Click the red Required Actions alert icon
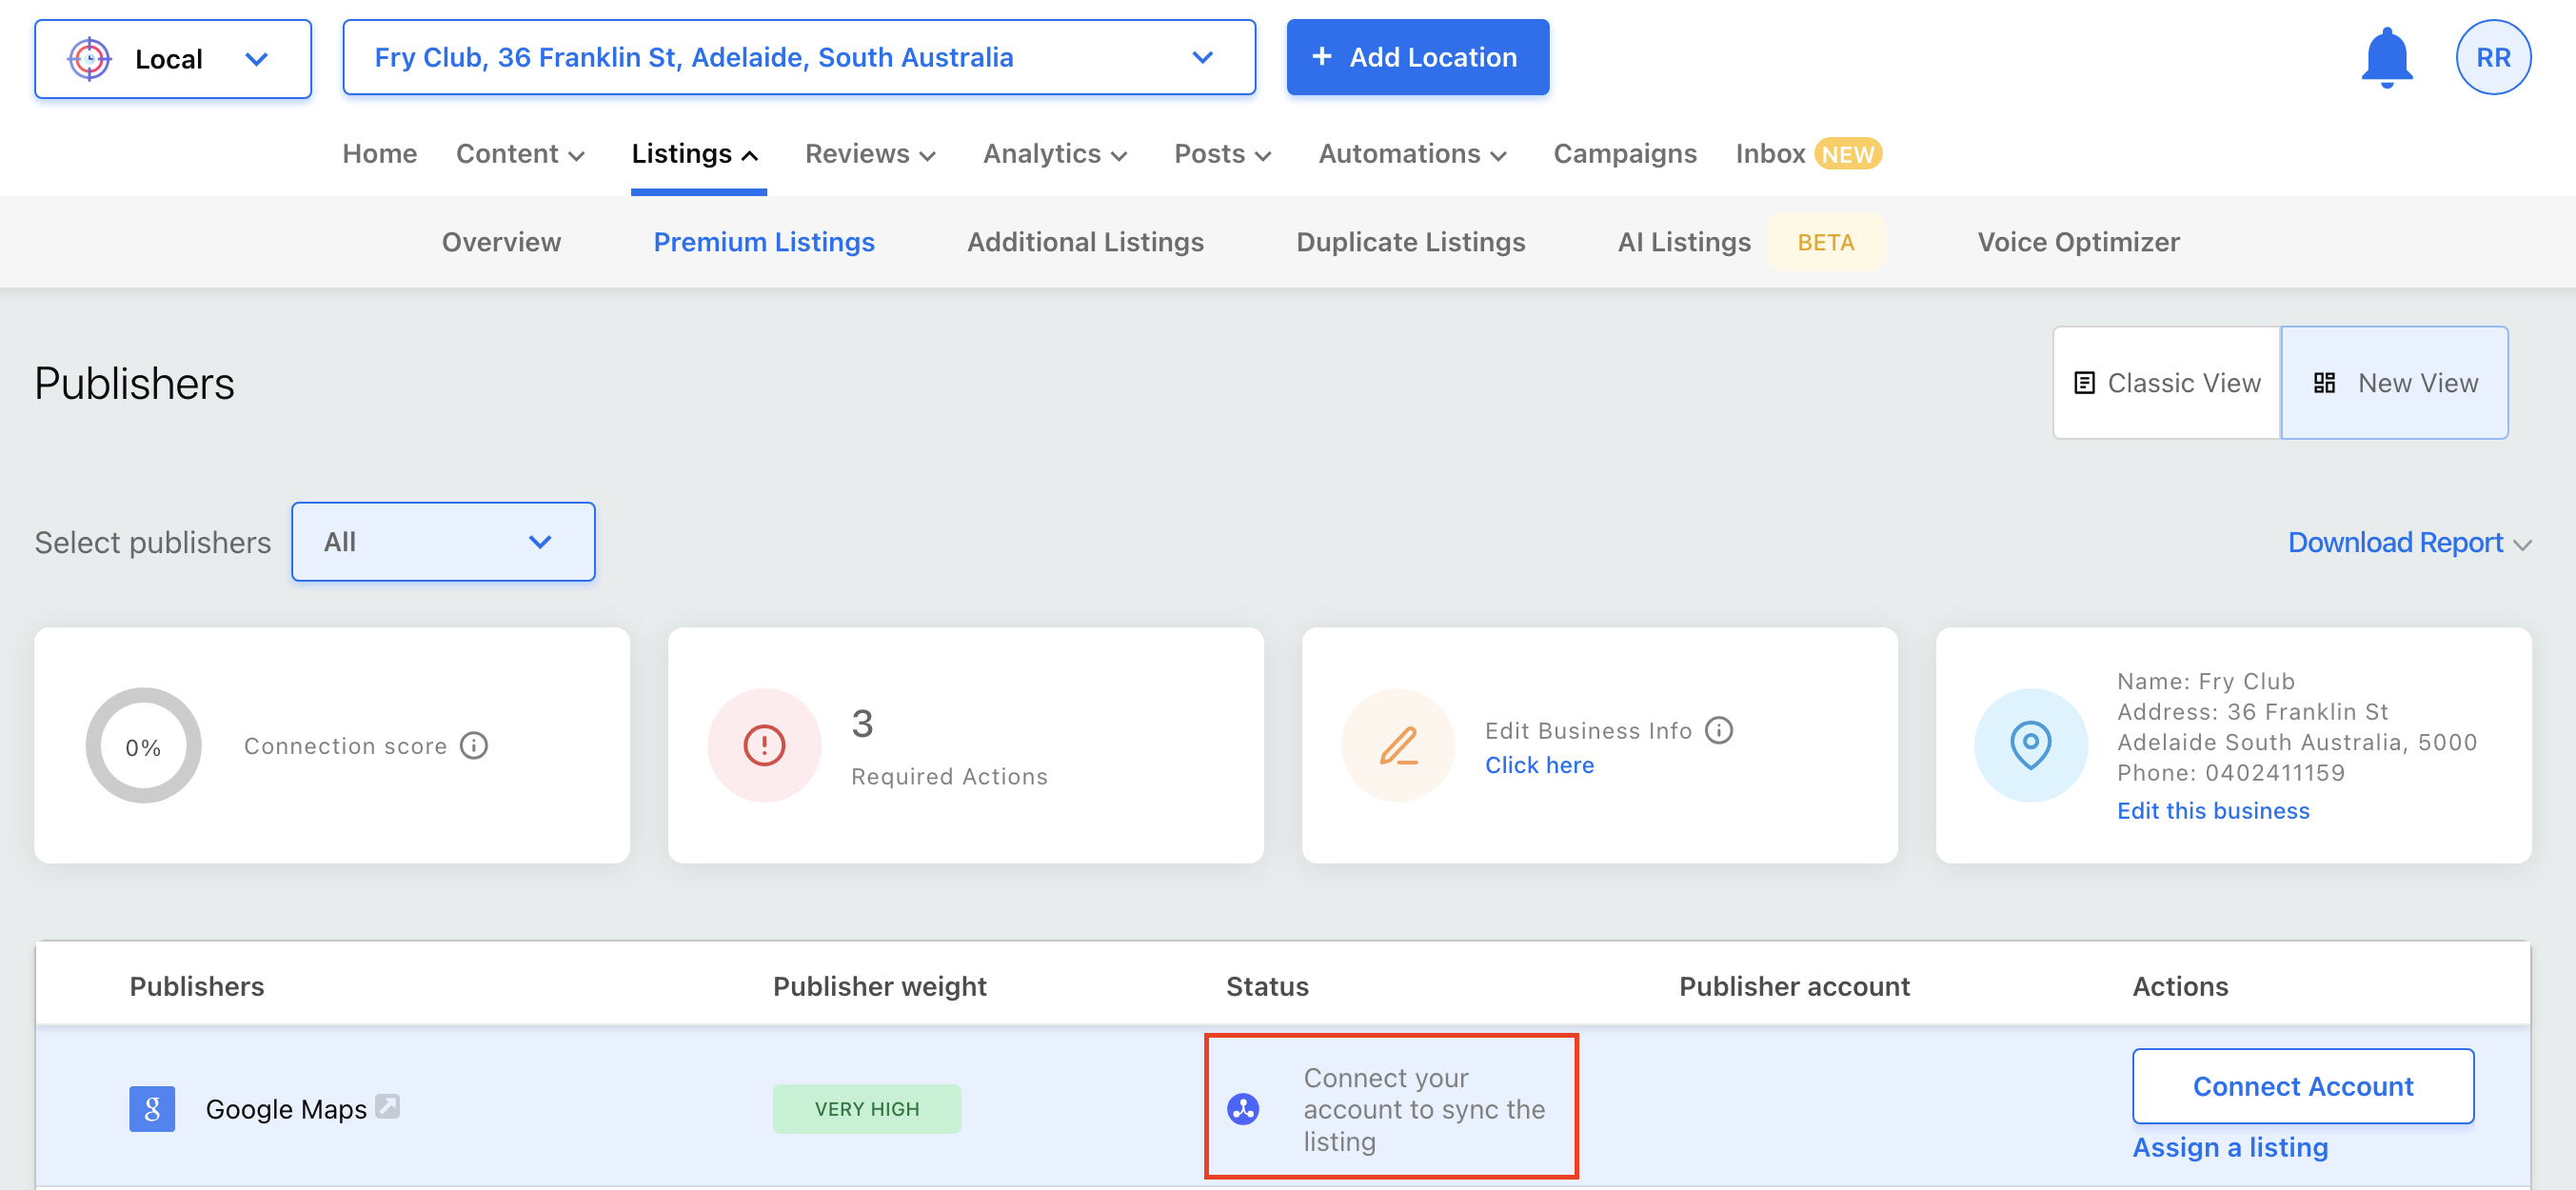The image size is (2576, 1190). [x=765, y=746]
